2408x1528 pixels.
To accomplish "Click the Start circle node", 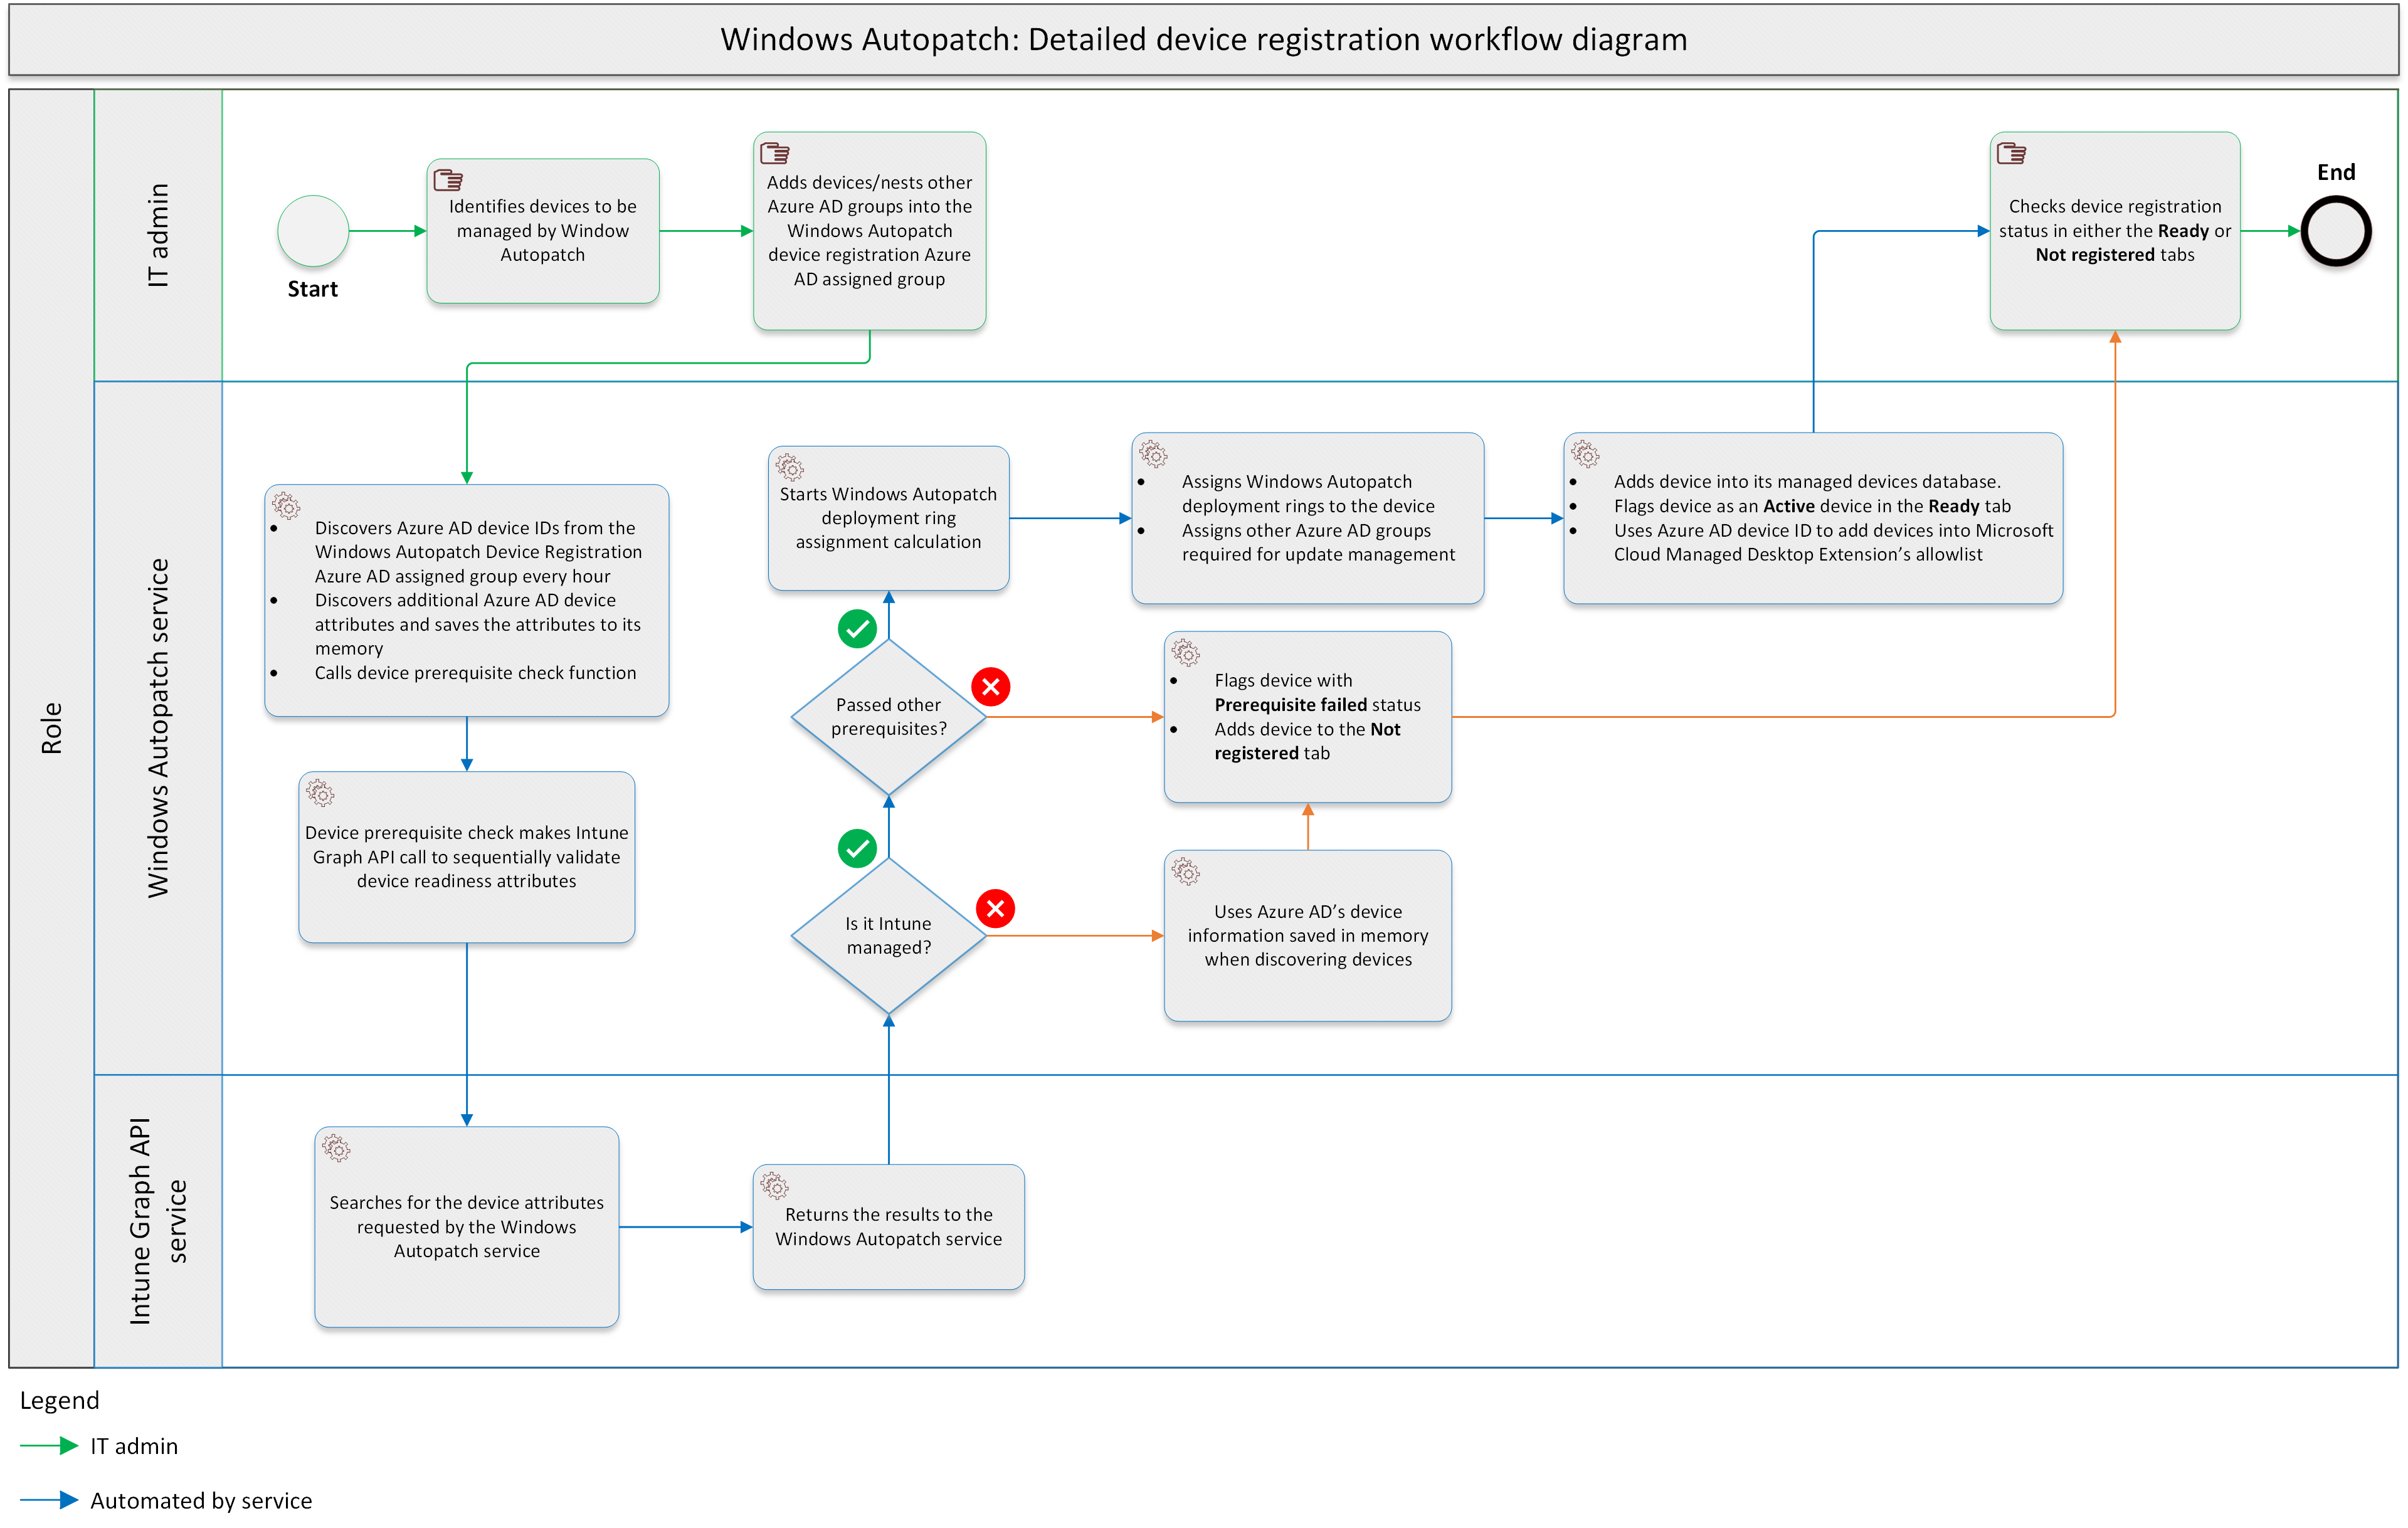I will pos(313,231).
